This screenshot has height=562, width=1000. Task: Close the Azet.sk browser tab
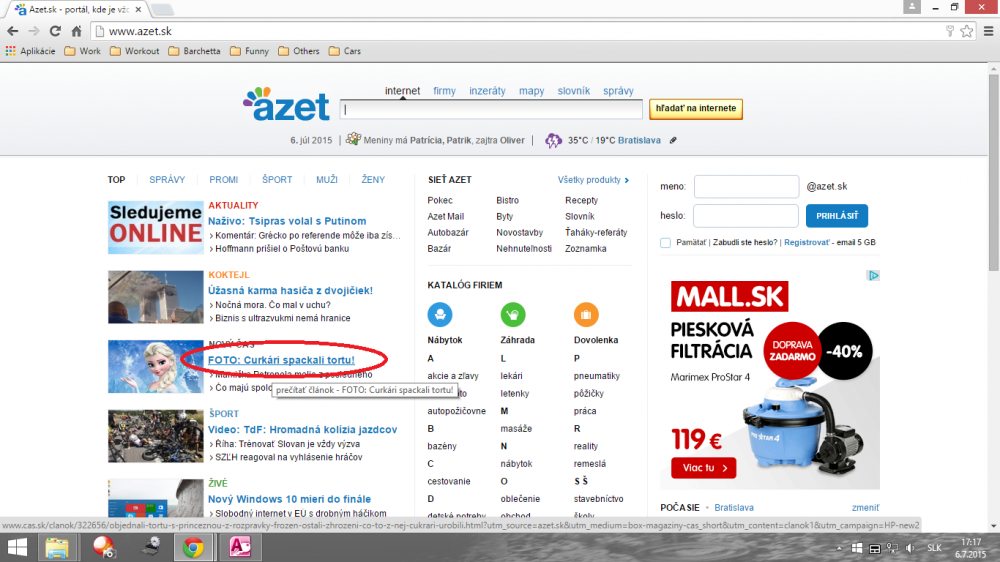[138, 10]
